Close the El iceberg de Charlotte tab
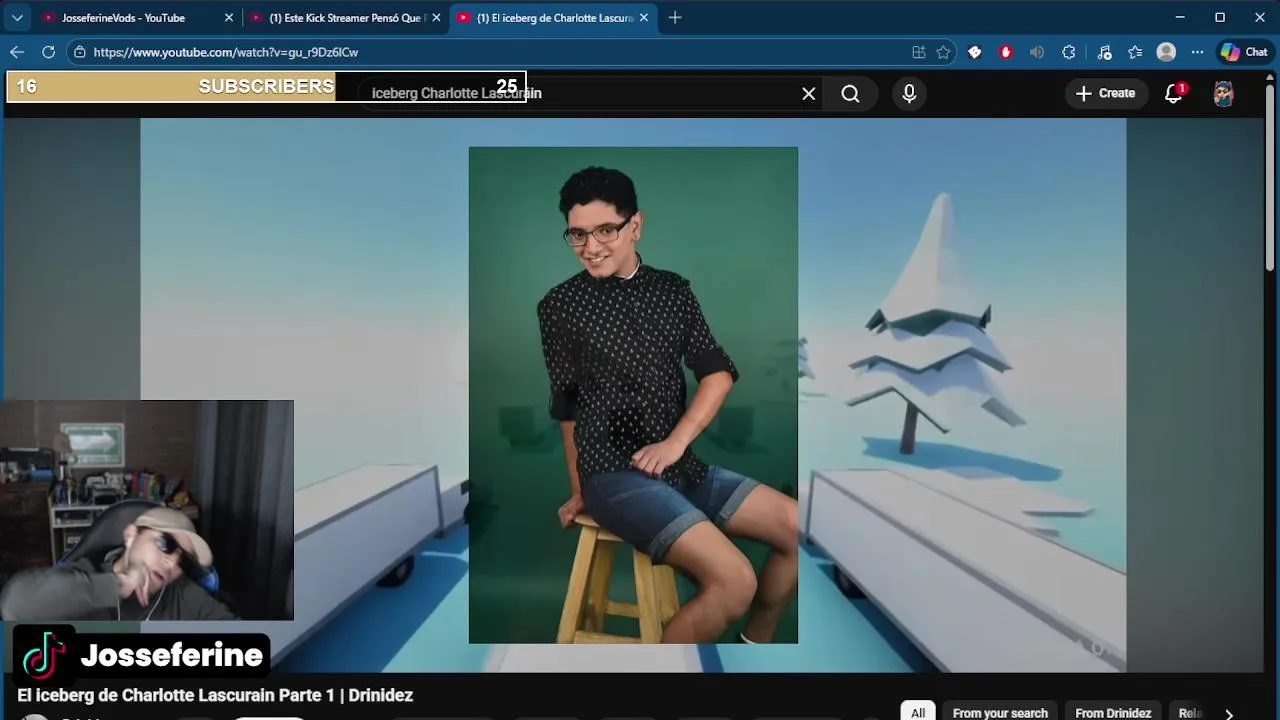This screenshot has width=1280, height=720. (643, 18)
